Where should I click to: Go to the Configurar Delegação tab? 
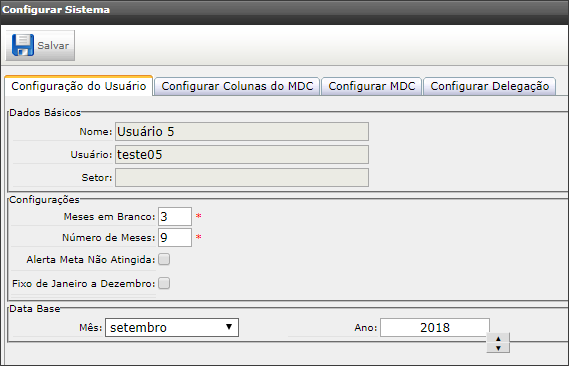click(490, 86)
